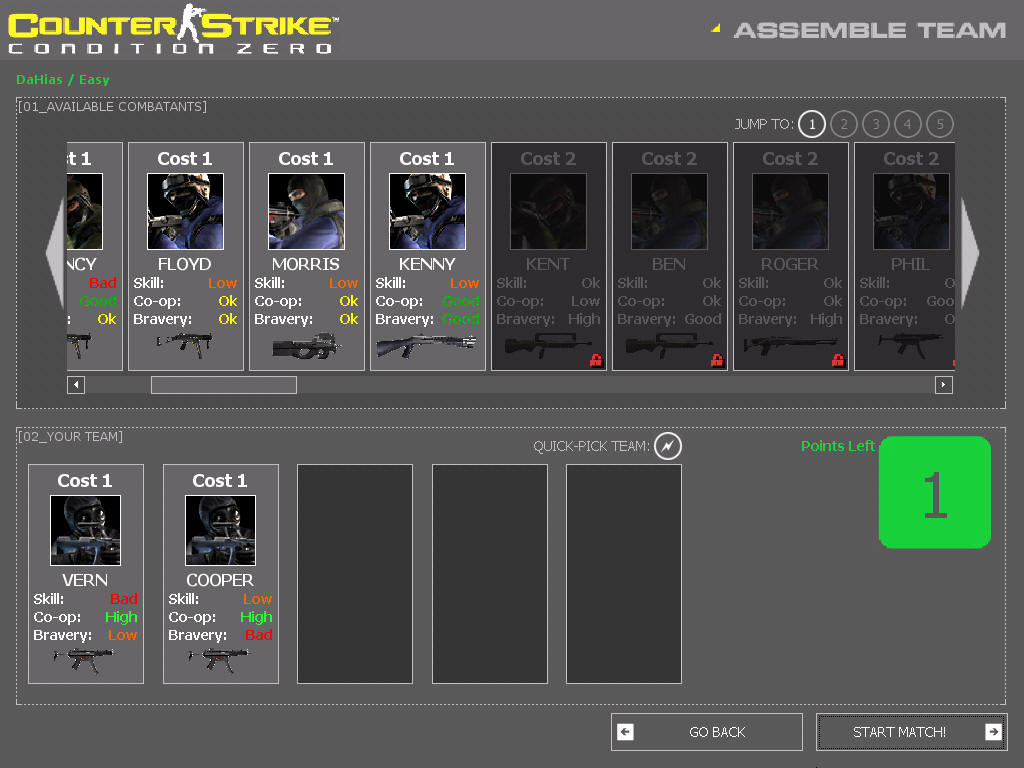Click the large left arrow of combatant carousel
The width and height of the screenshot is (1024, 768).
click(56, 253)
